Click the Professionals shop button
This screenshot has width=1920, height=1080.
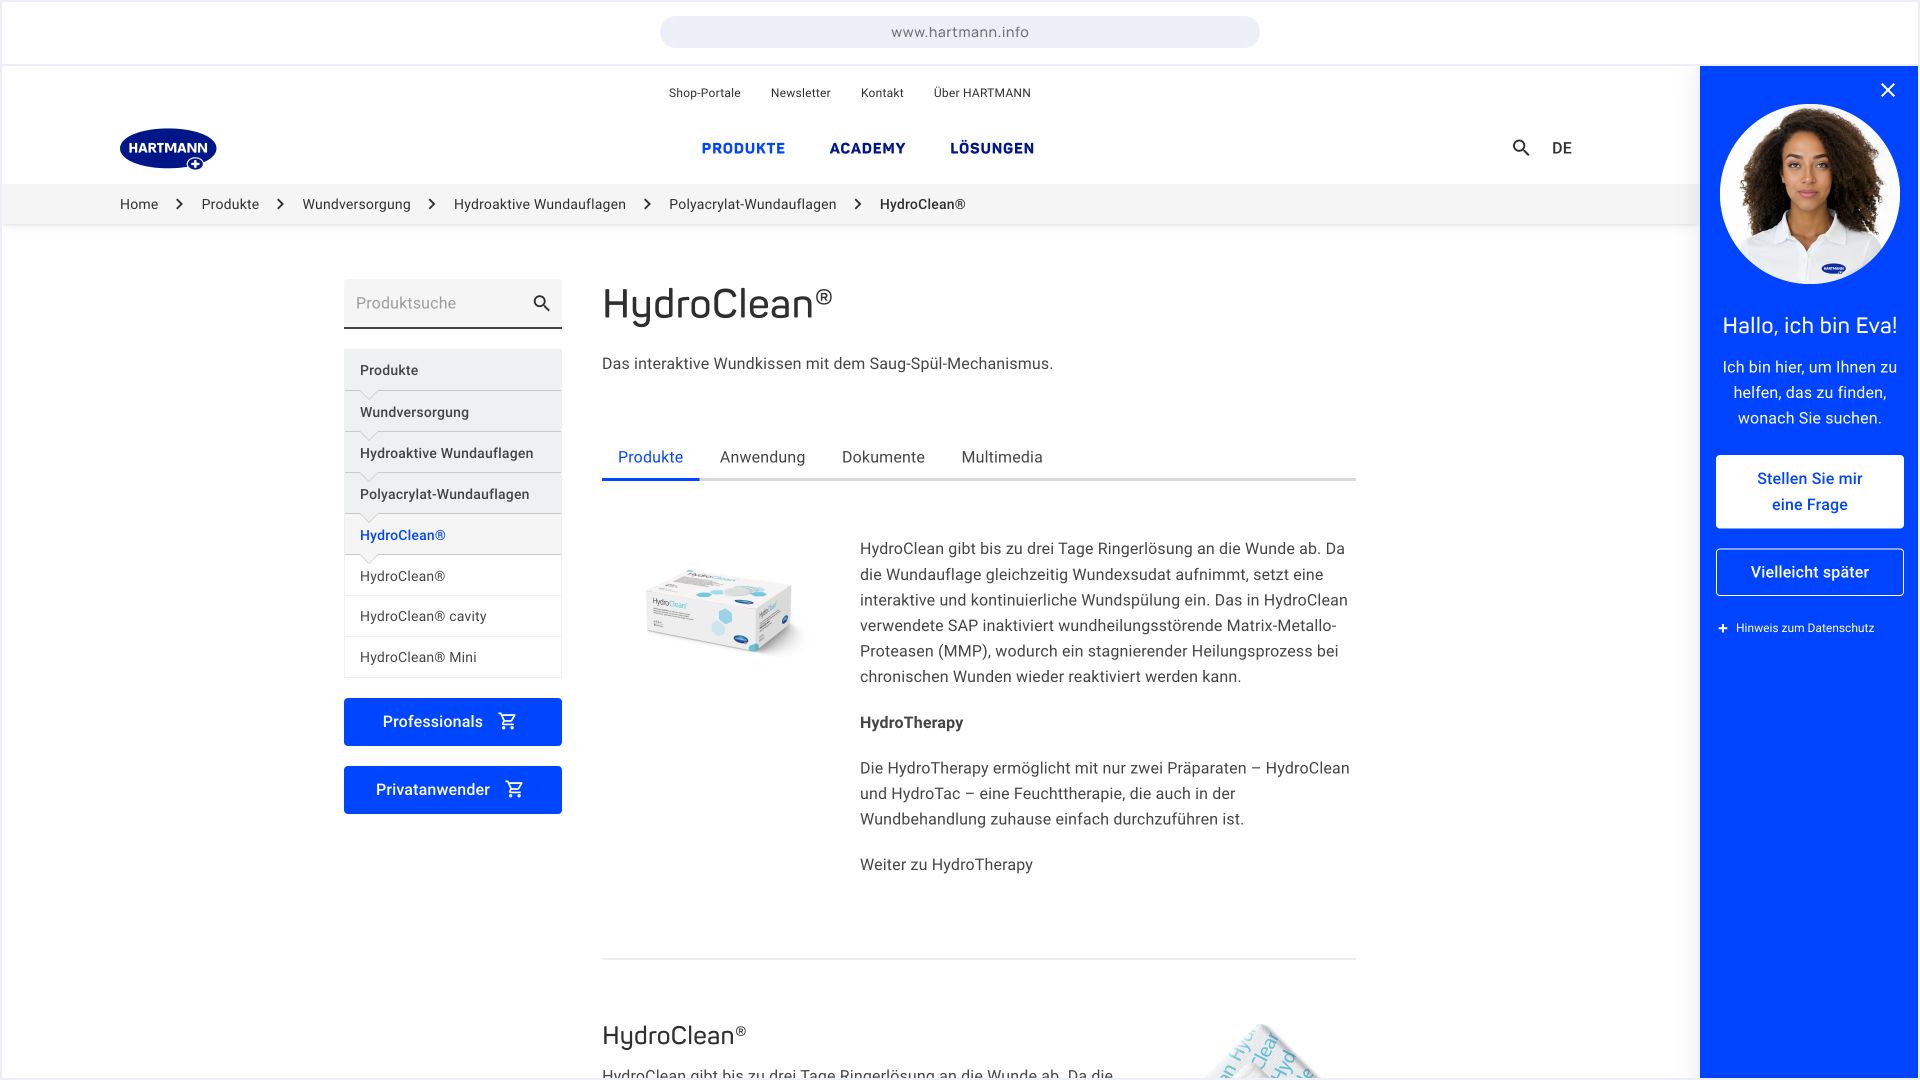click(x=452, y=722)
